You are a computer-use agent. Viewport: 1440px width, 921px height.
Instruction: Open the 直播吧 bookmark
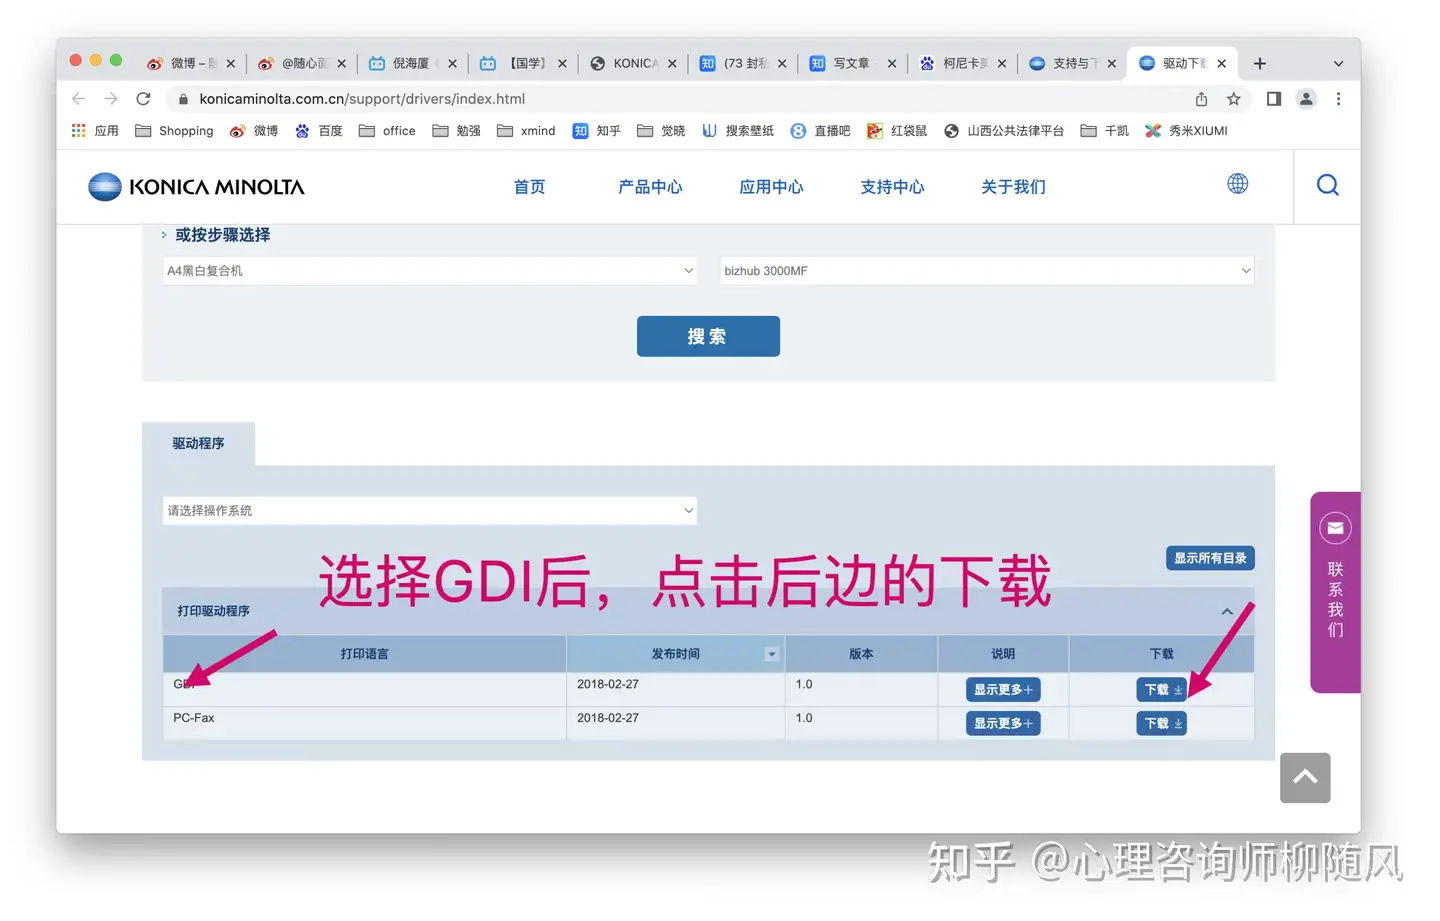(x=820, y=131)
